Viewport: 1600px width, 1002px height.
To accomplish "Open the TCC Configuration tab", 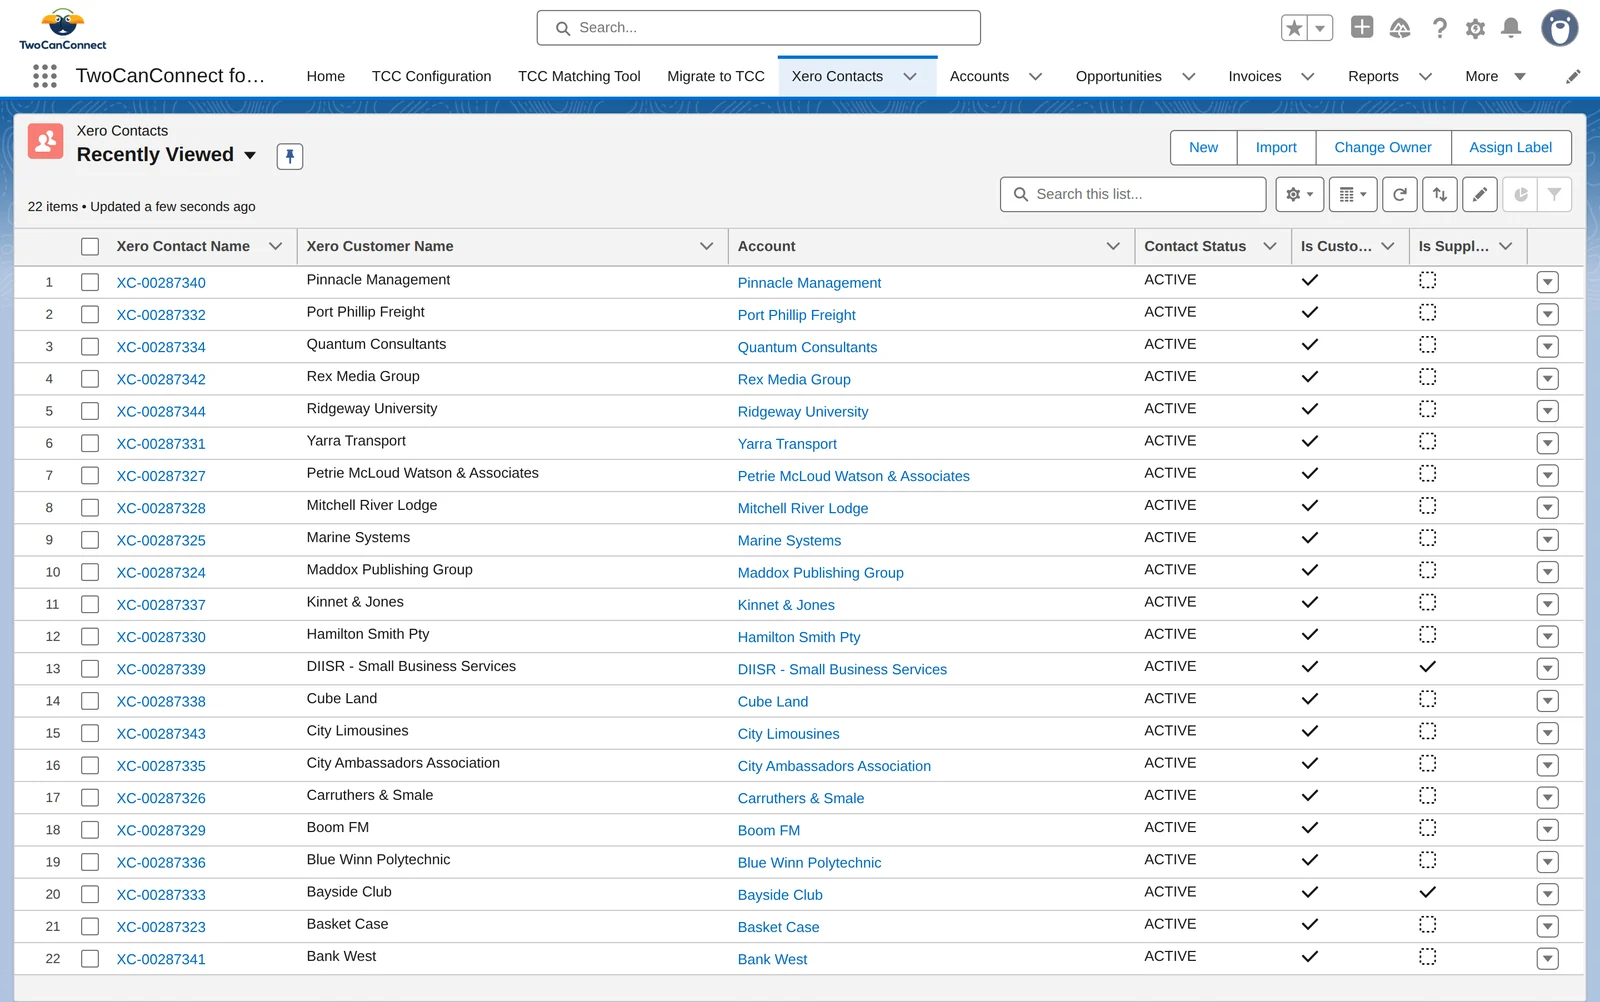I will point(432,76).
